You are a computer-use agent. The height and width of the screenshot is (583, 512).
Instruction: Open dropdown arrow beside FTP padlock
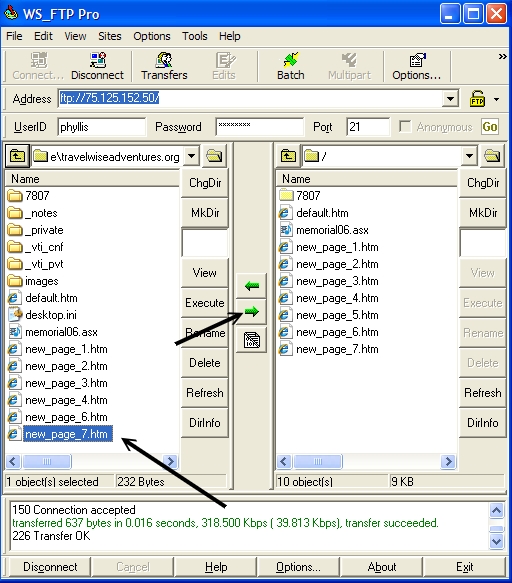tap(496, 99)
